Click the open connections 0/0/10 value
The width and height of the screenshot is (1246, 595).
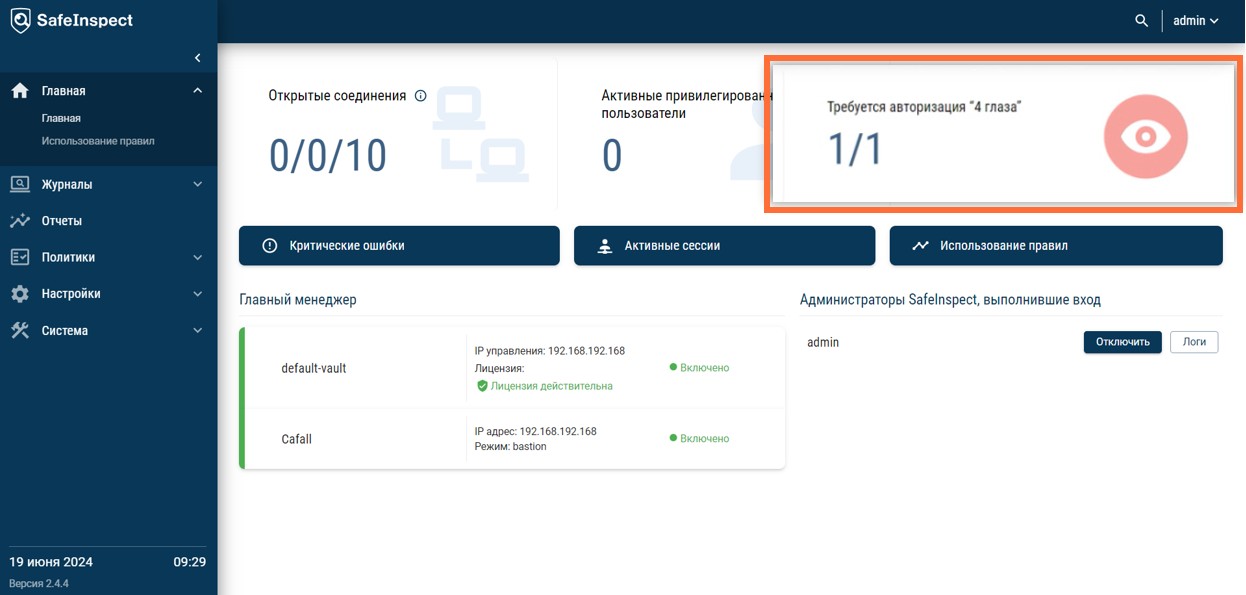[x=328, y=156]
